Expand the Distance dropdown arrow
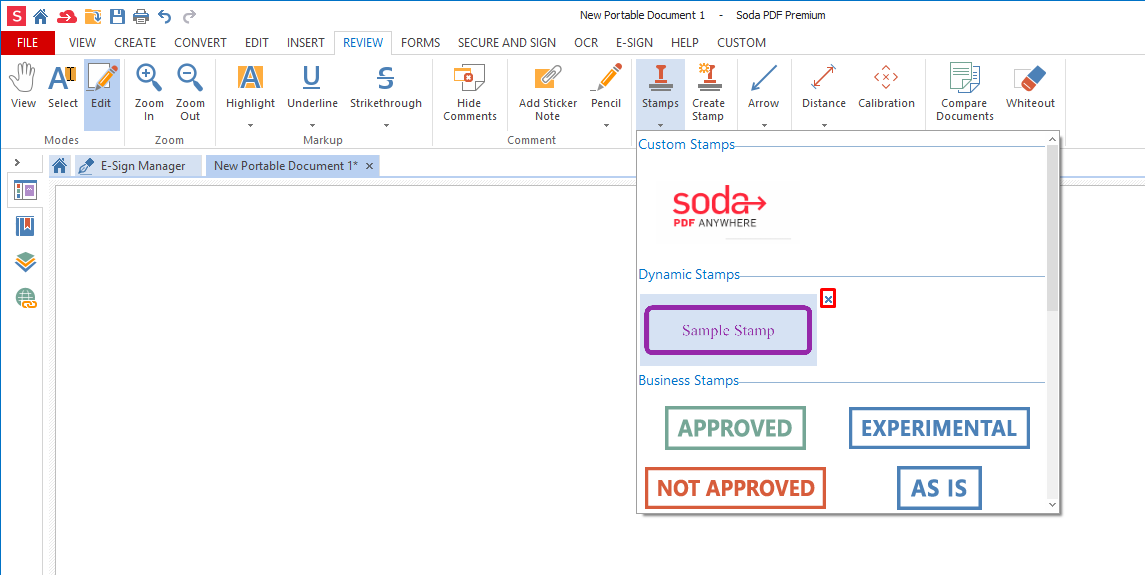The height and width of the screenshot is (575, 1145). [824, 126]
